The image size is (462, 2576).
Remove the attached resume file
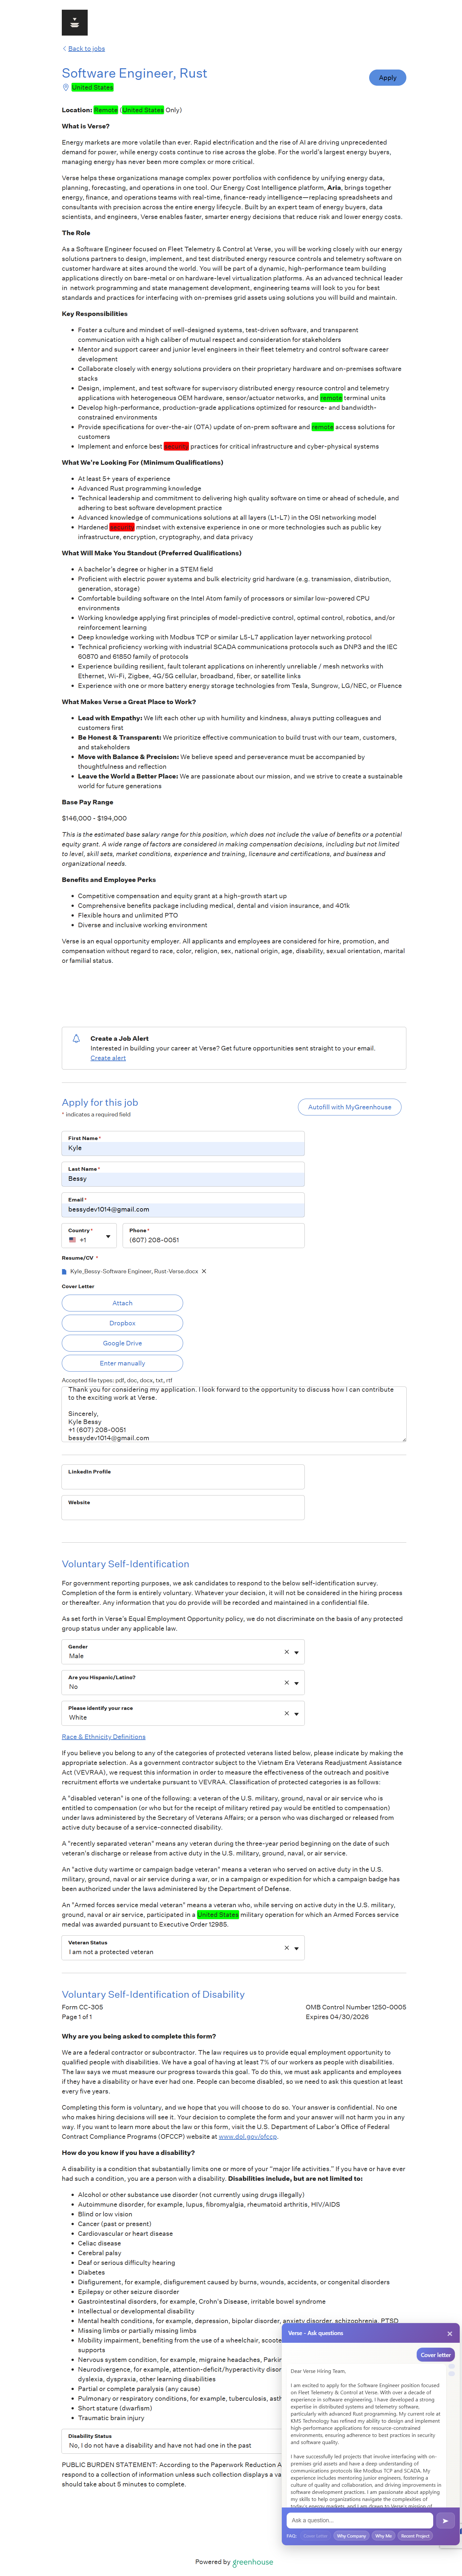click(x=204, y=1271)
